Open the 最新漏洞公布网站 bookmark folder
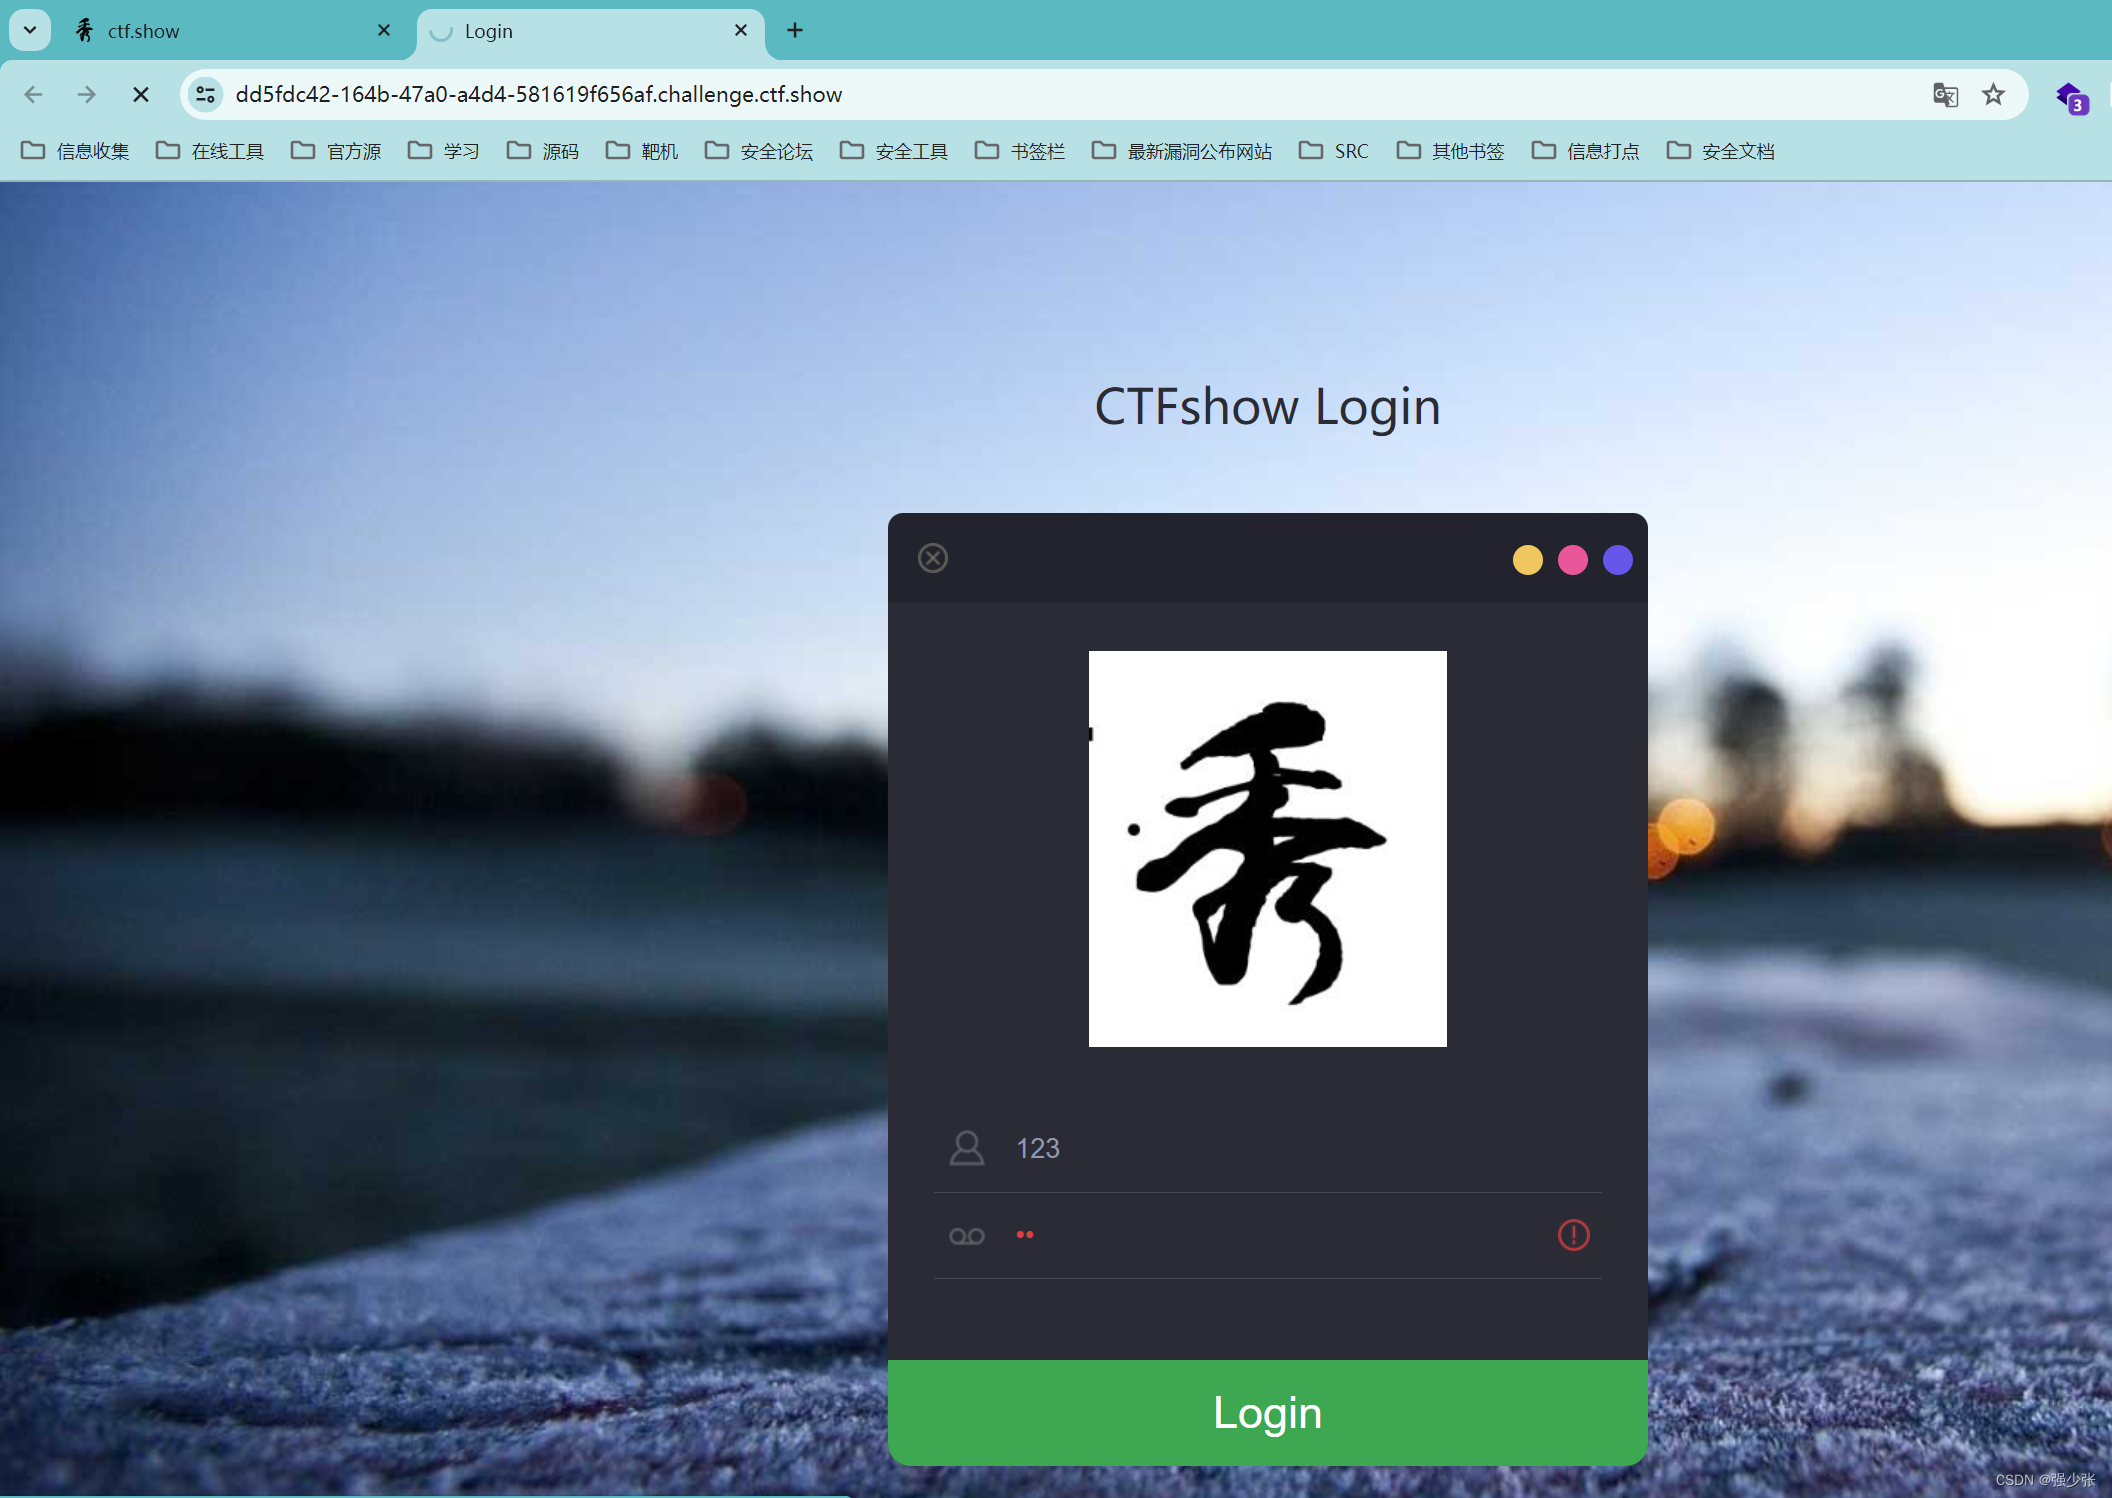This screenshot has height=1498, width=2112. point(1182,151)
